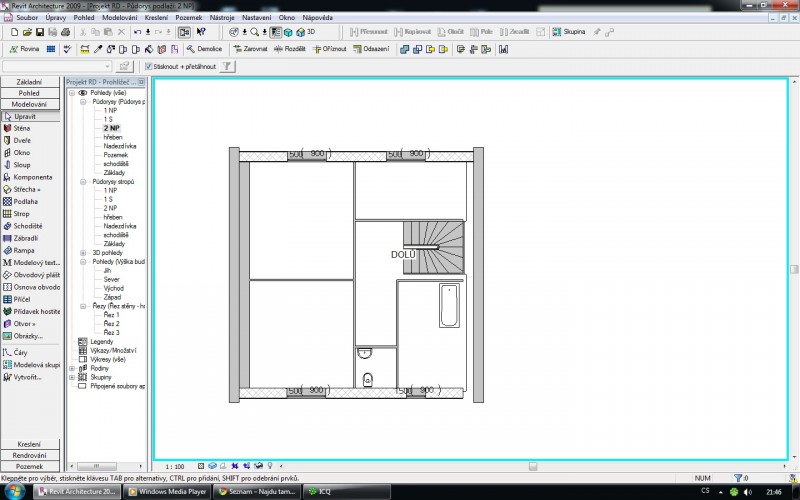The image size is (800, 500).
Task: Click the Demolice hammer tool
Action: click(x=203, y=48)
